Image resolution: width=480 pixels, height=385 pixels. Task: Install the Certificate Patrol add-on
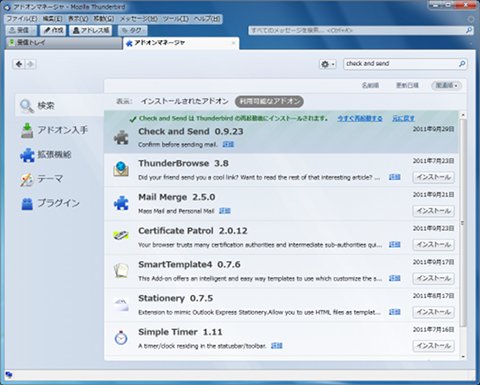coord(433,244)
